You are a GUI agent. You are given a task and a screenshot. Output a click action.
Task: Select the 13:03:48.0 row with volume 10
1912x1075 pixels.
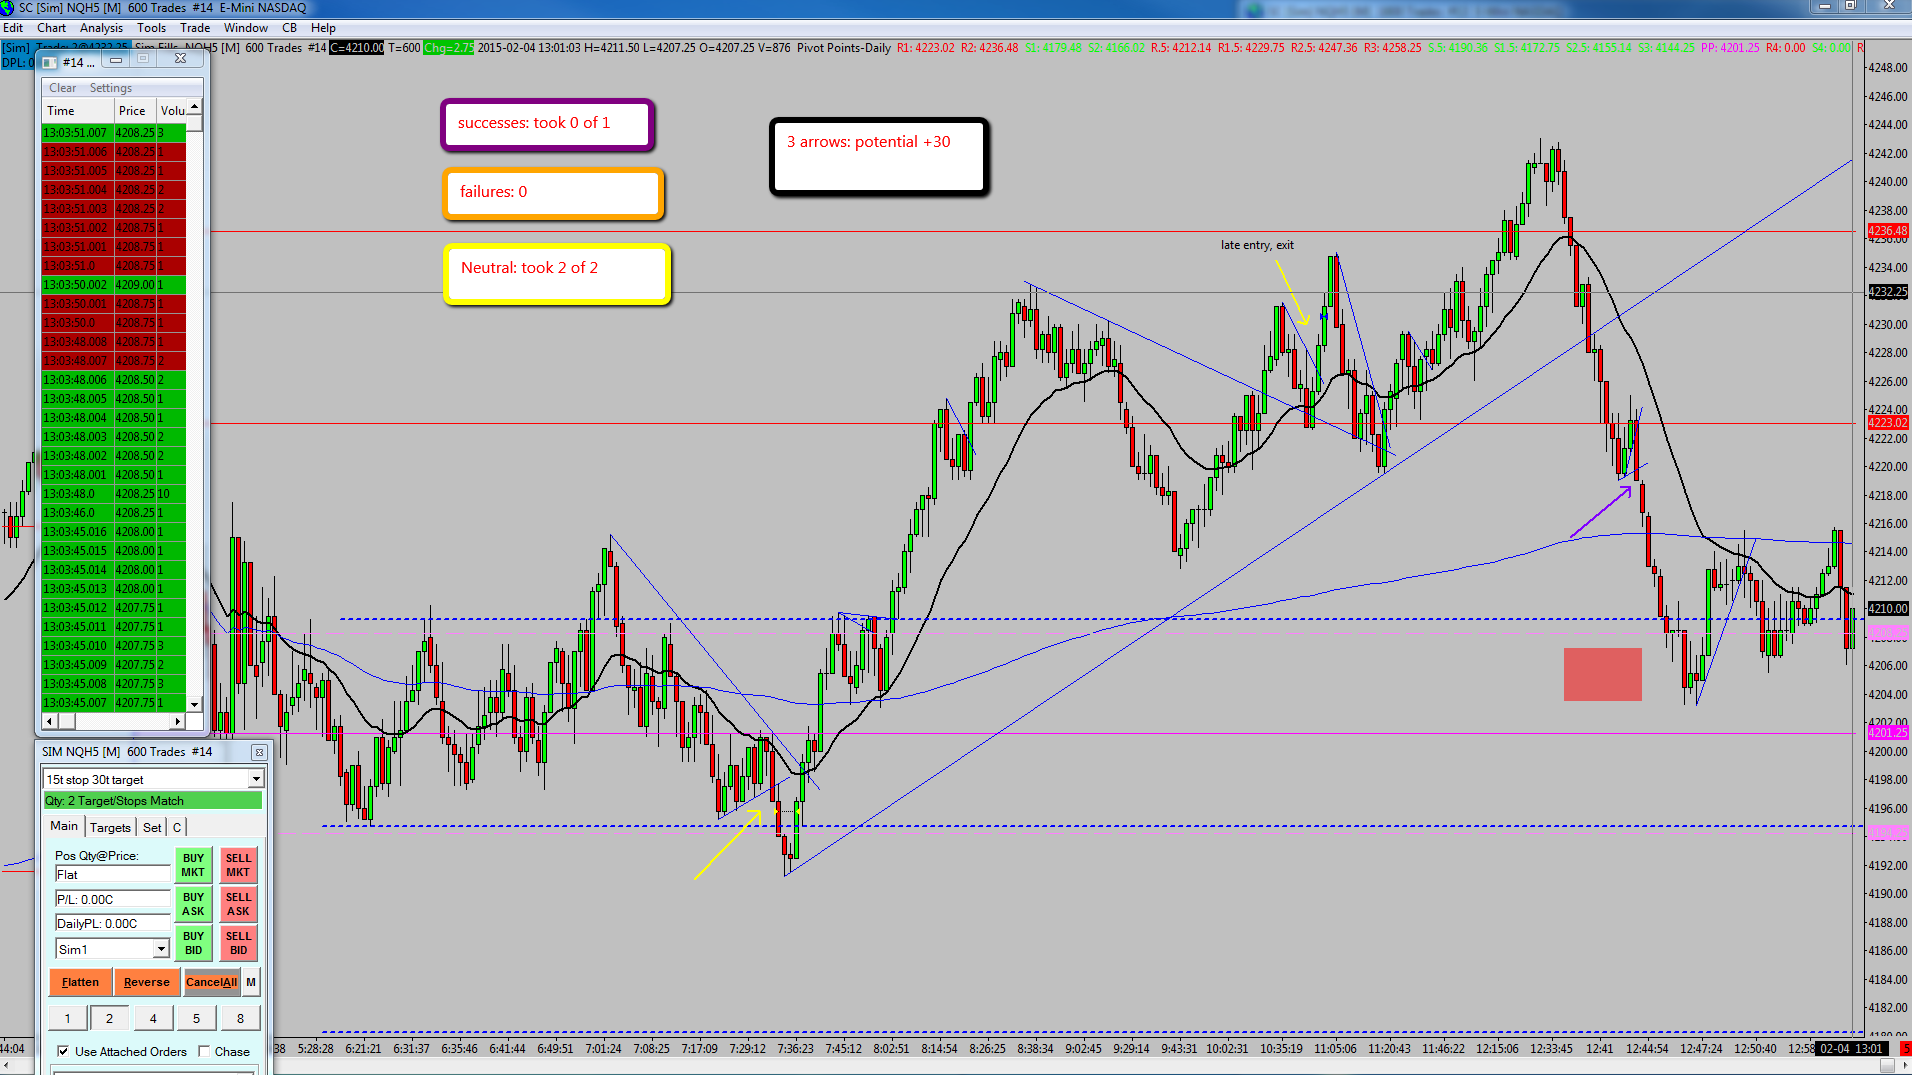[x=114, y=494]
